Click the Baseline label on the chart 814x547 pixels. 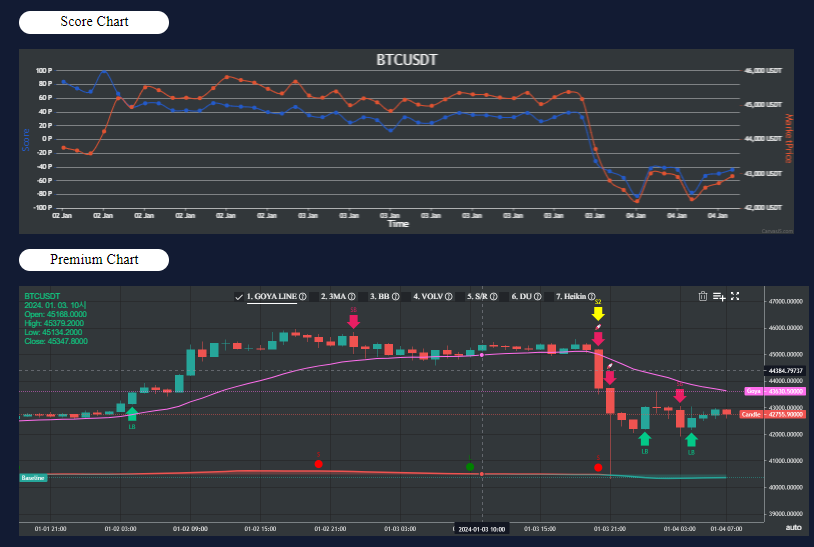(33, 478)
